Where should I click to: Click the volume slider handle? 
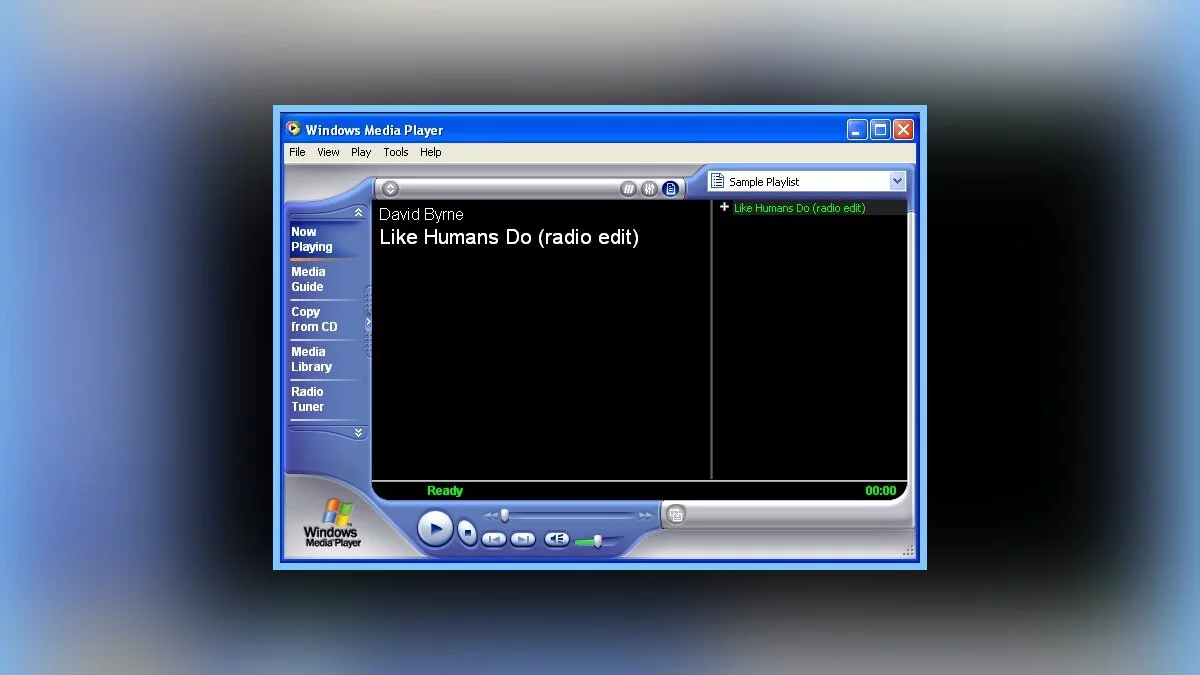coord(597,541)
